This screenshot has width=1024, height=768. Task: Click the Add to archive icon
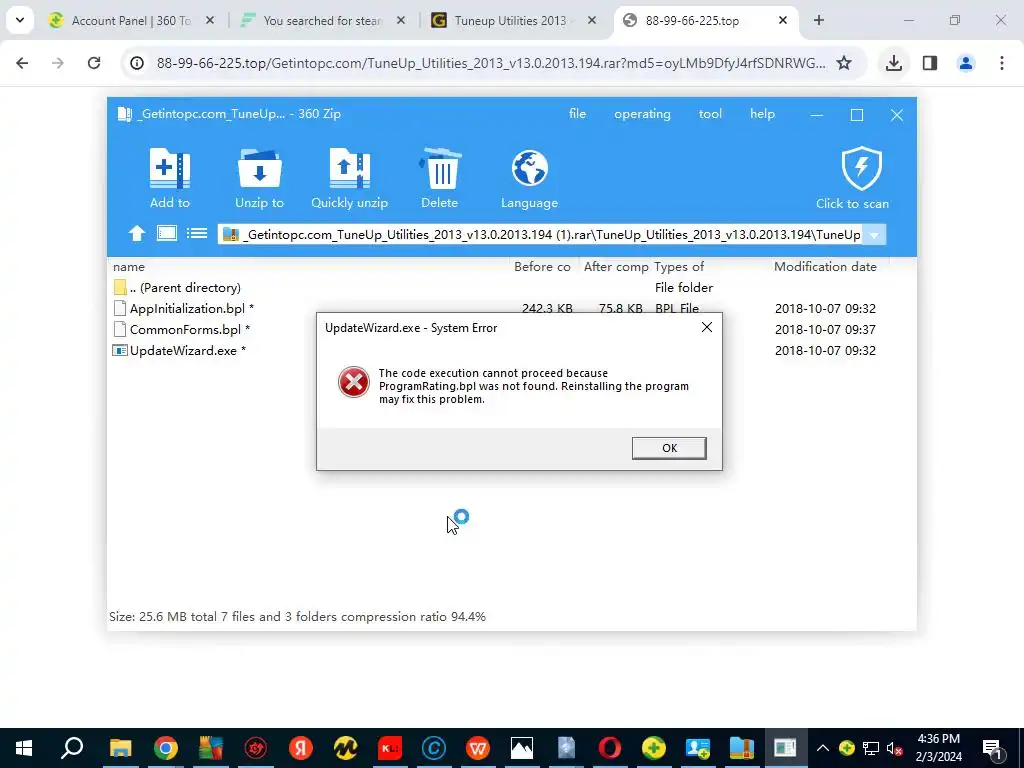[170, 168]
